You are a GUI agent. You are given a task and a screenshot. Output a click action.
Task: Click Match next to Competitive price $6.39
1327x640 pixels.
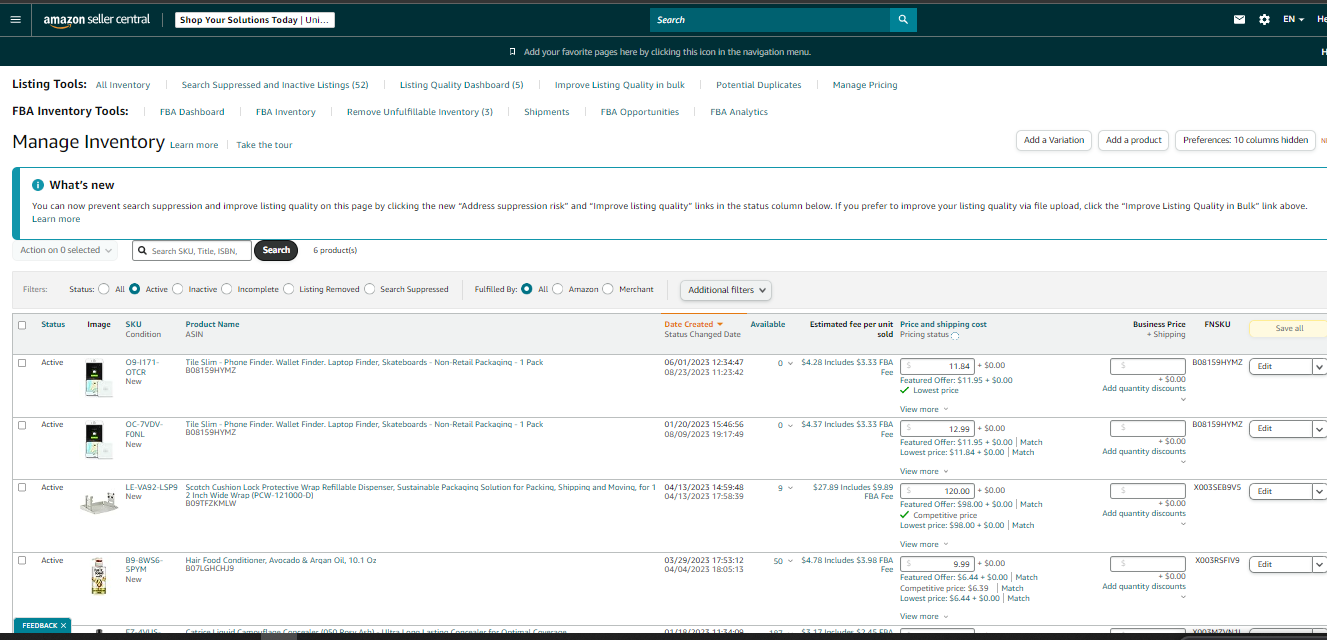[1012, 588]
